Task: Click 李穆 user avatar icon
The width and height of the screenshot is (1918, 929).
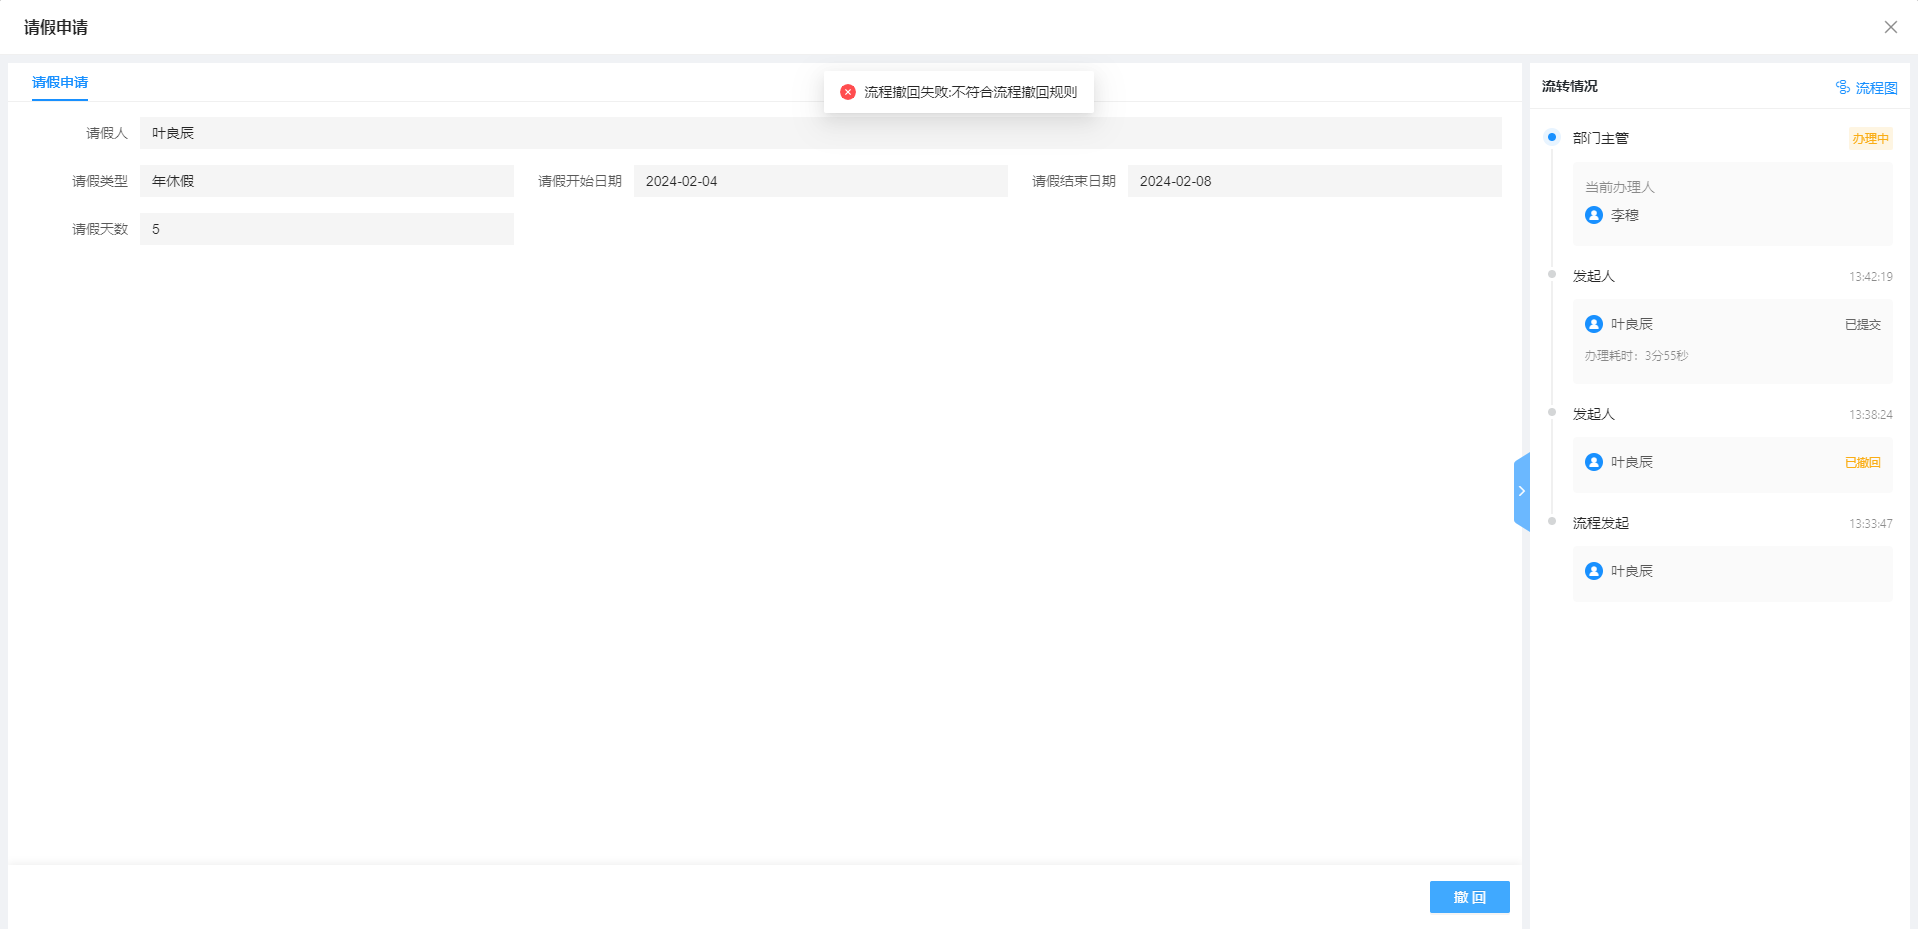Action: coord(1594,215)
